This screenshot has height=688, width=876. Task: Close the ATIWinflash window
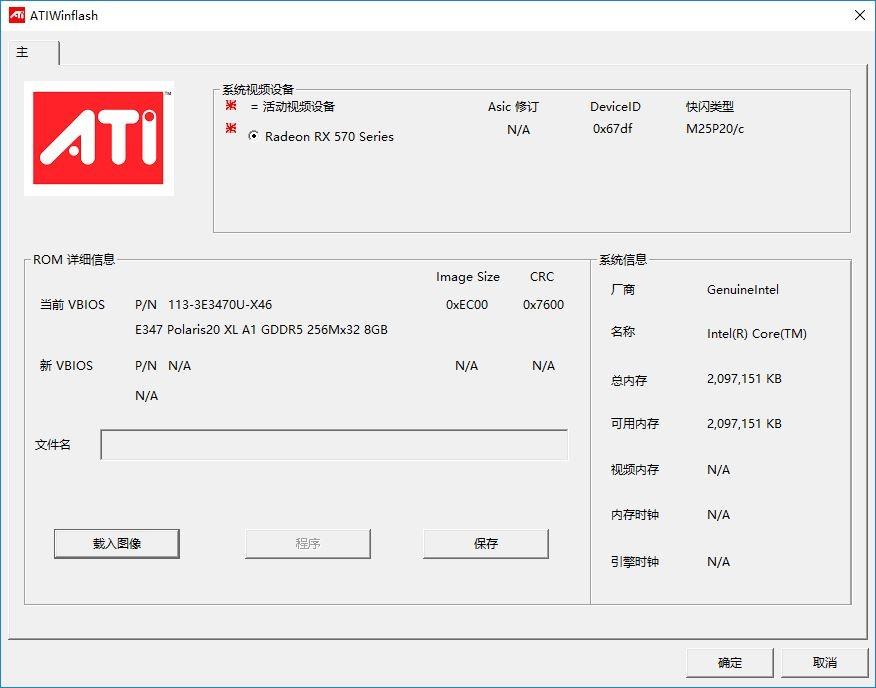(x=860, y=15)
